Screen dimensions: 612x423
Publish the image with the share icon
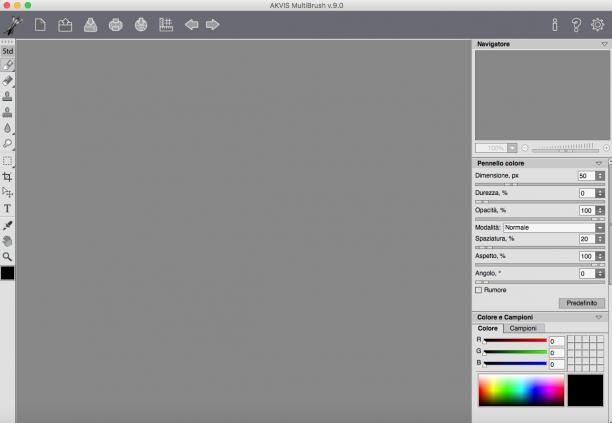pyautogui.click(x=141, y=25)
